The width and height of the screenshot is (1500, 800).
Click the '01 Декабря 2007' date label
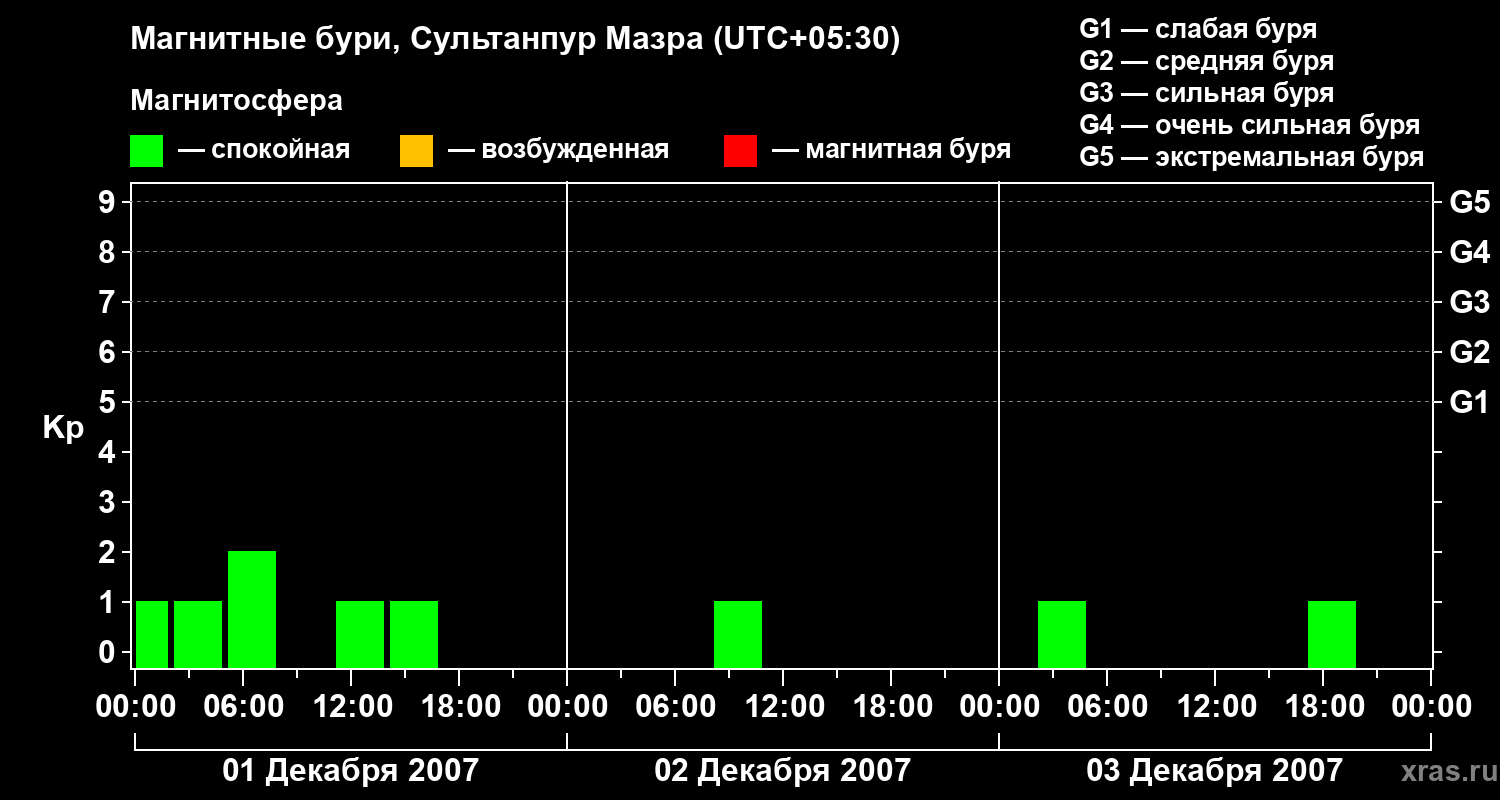[350, 771]
